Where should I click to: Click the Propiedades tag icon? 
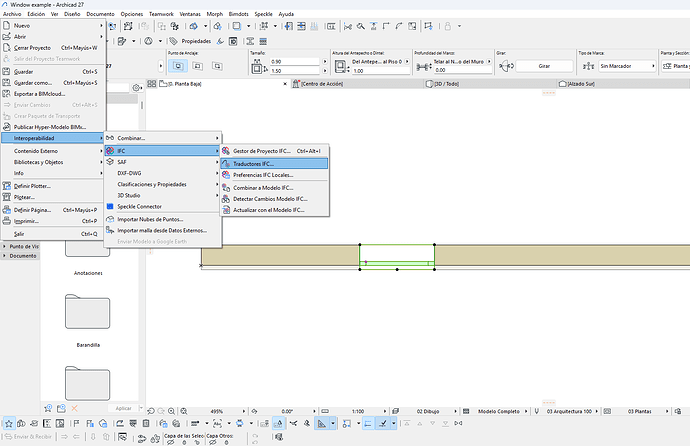[173, 41]
